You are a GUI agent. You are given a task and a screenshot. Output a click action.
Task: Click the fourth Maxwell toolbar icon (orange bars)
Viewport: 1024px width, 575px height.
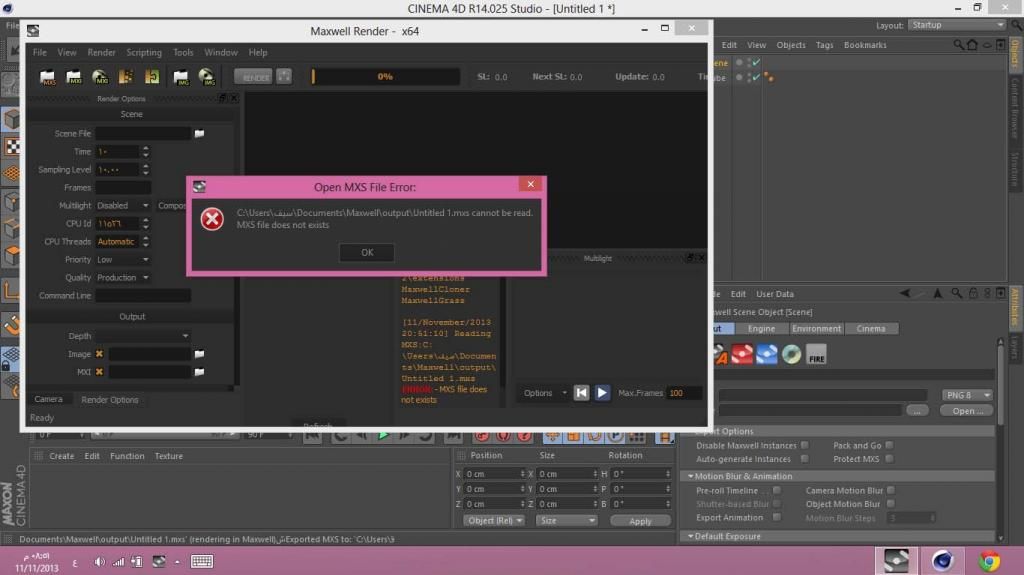(x=125, y=77)
